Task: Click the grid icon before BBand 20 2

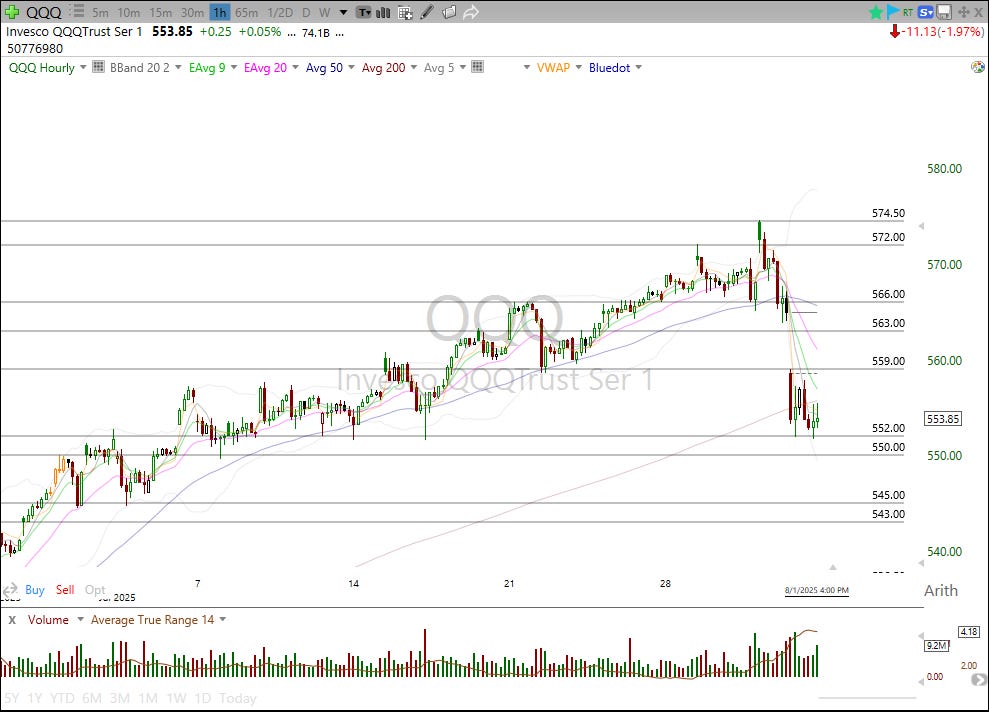Action: [x=98, y=67]
